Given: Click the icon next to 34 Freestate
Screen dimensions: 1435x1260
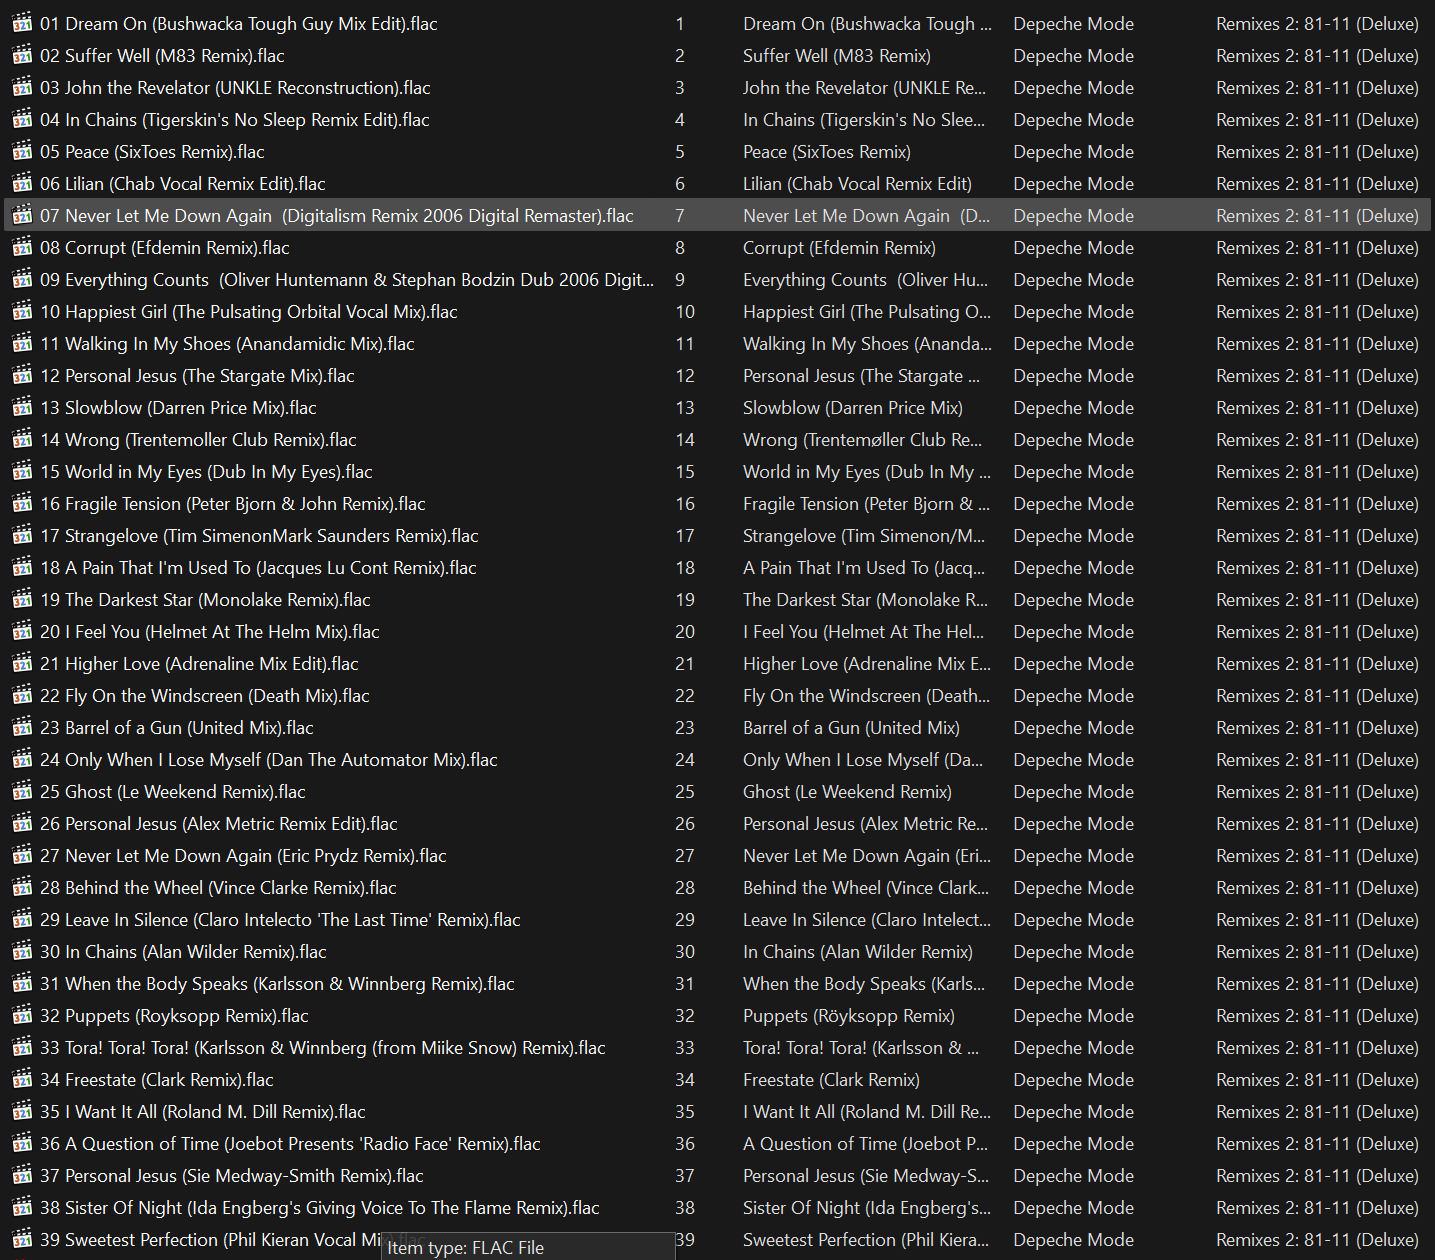Looking at the screenshot, I should pyautogui.click(x=22, y=1080).
